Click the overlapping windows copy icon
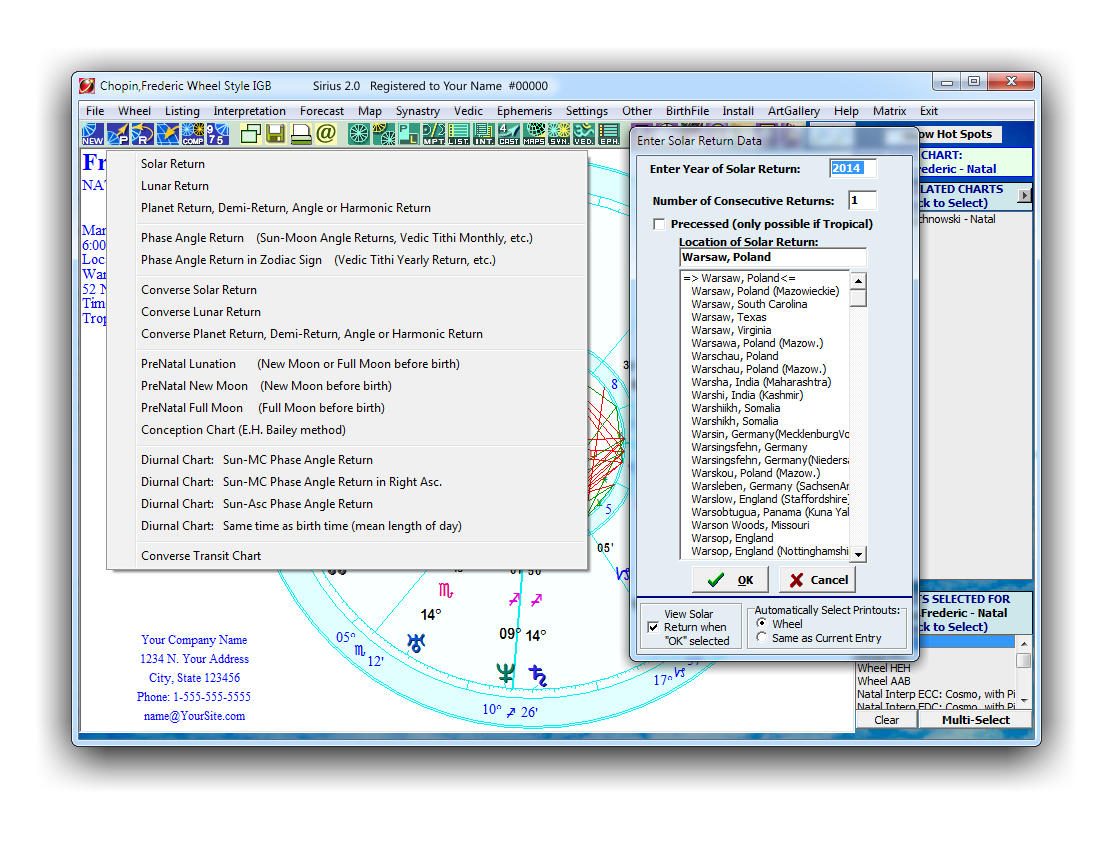Image resolution: width=1112 pixels, height=856 pixels. coord(250,134)
